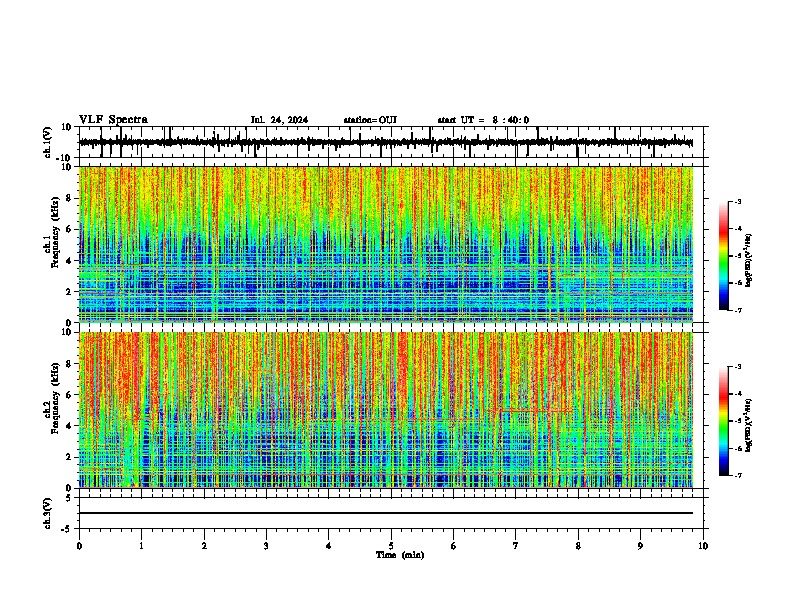Click time axis tick label "0"
792x612 pixels.
coord(79,546)
